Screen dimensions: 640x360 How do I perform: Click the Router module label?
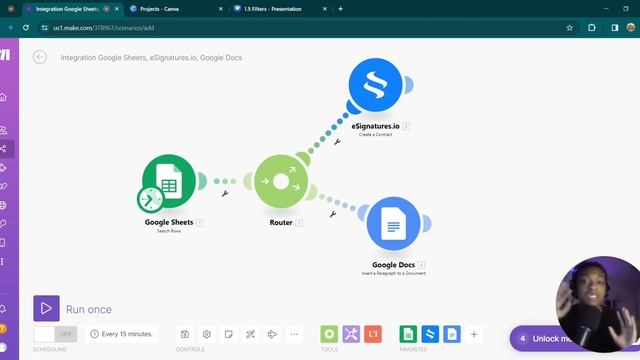[281, 222]
